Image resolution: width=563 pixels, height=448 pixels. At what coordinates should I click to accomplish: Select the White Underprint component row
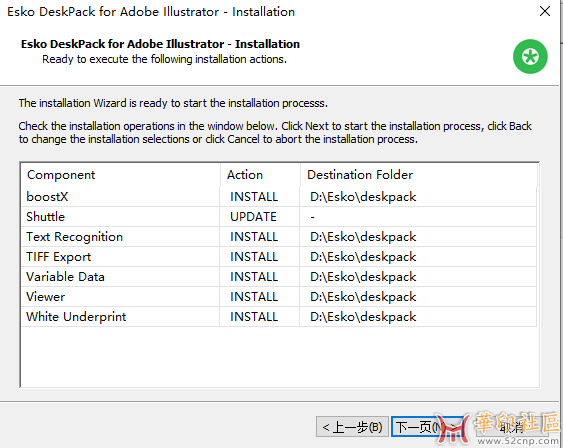[x=279, y=317]
